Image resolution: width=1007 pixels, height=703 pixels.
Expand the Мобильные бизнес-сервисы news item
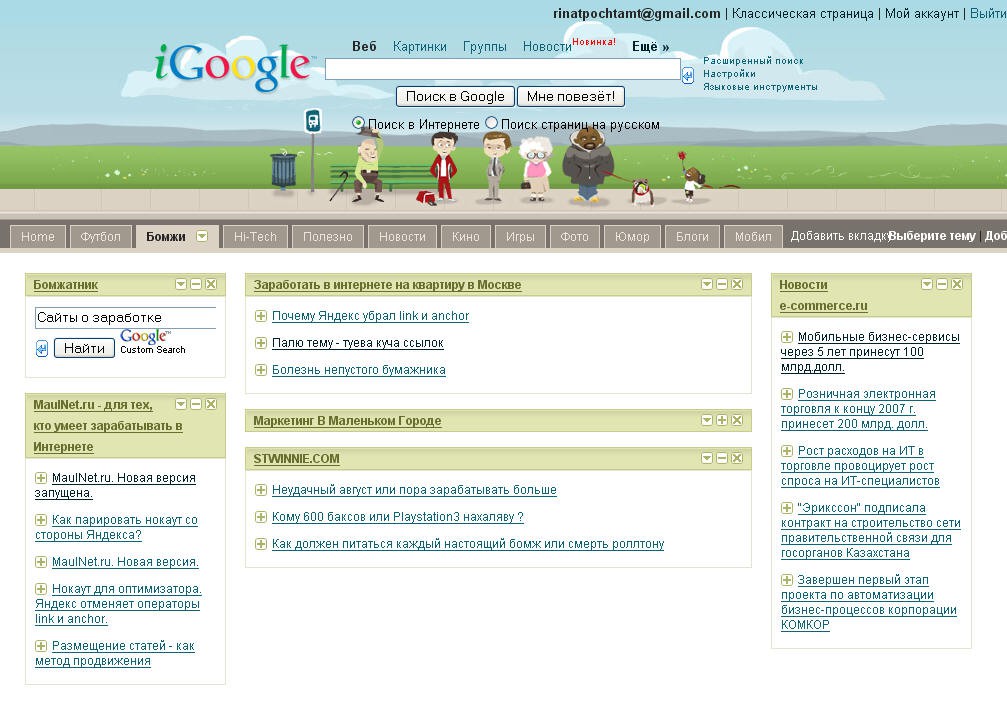coord(787,337)
